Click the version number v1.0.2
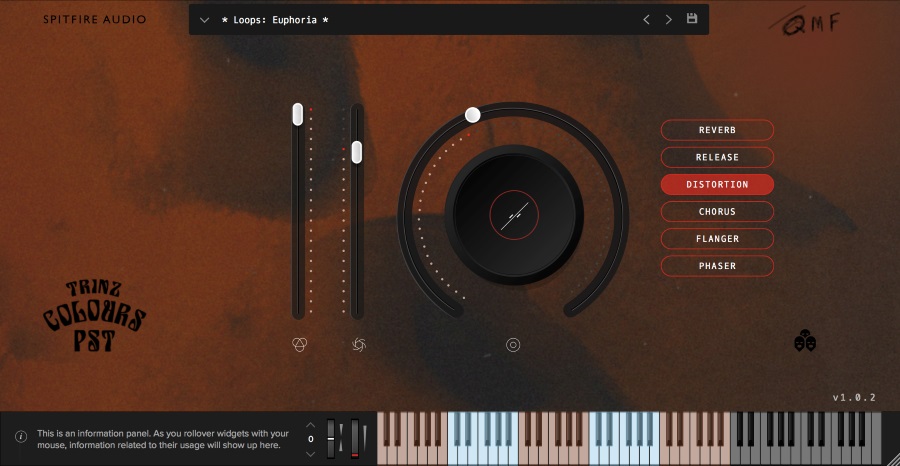This screenshot has height=466, width=900. [854, 397]
